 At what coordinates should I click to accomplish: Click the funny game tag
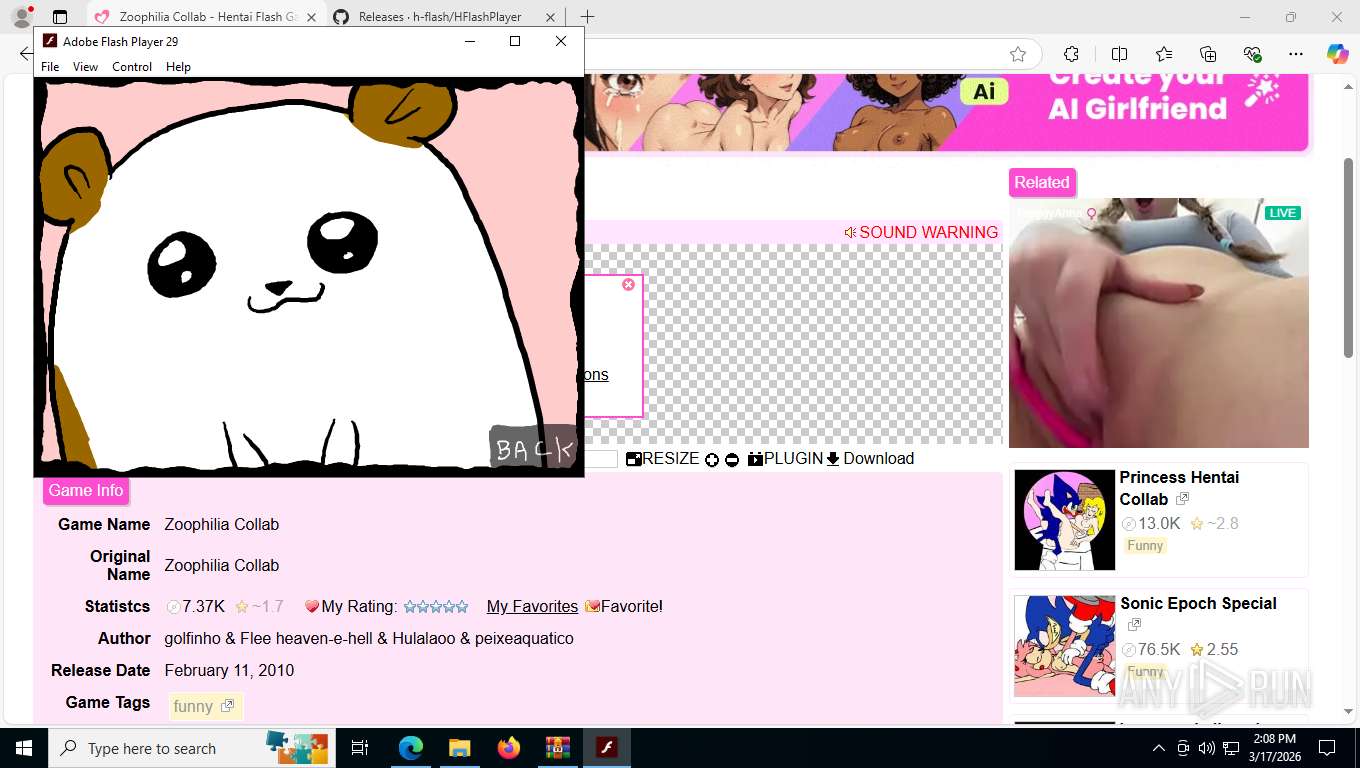(204, 706)
